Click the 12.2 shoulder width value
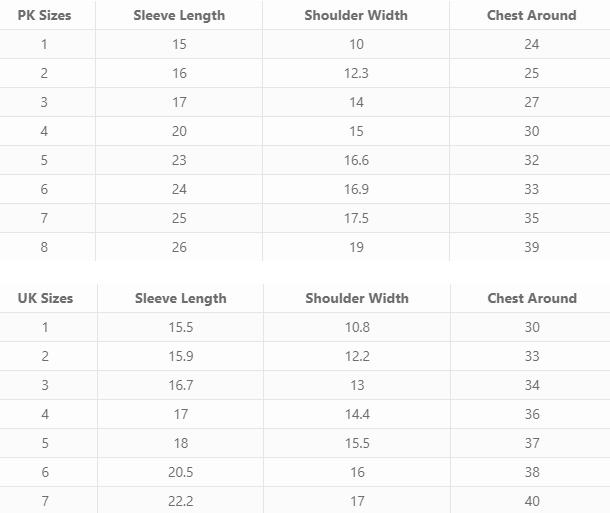 (357, 356)
